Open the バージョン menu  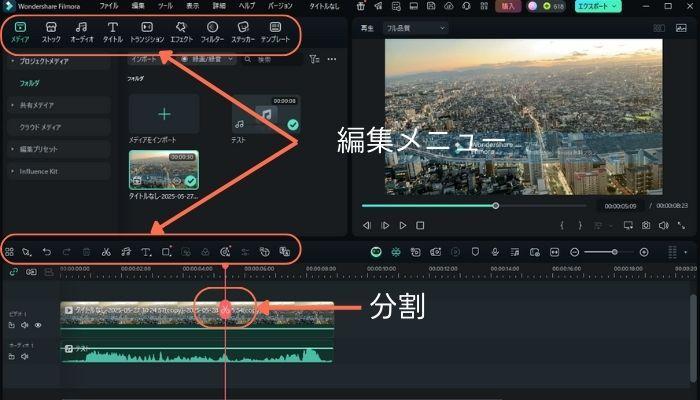[x=280, y=6]
